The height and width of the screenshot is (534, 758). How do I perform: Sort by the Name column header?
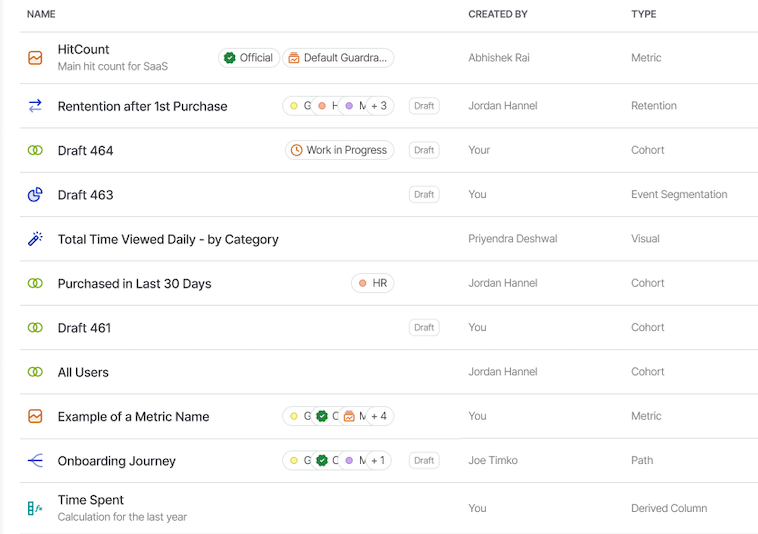tap(41, 14)
